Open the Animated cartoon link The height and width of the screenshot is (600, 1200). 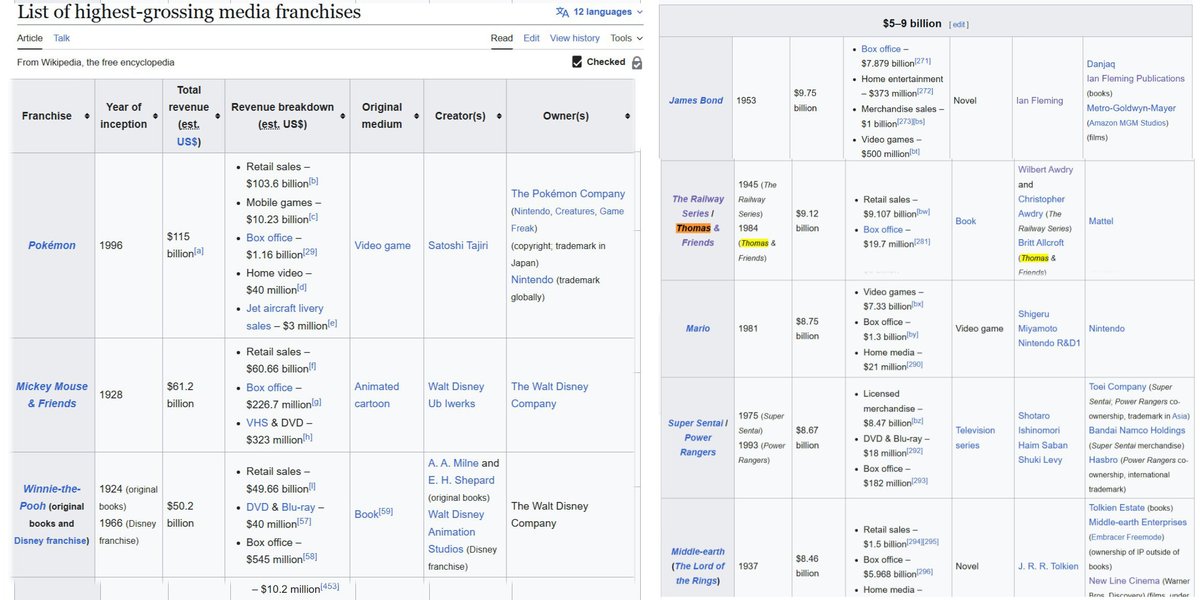pyautogui.click(x=377, y=395)
